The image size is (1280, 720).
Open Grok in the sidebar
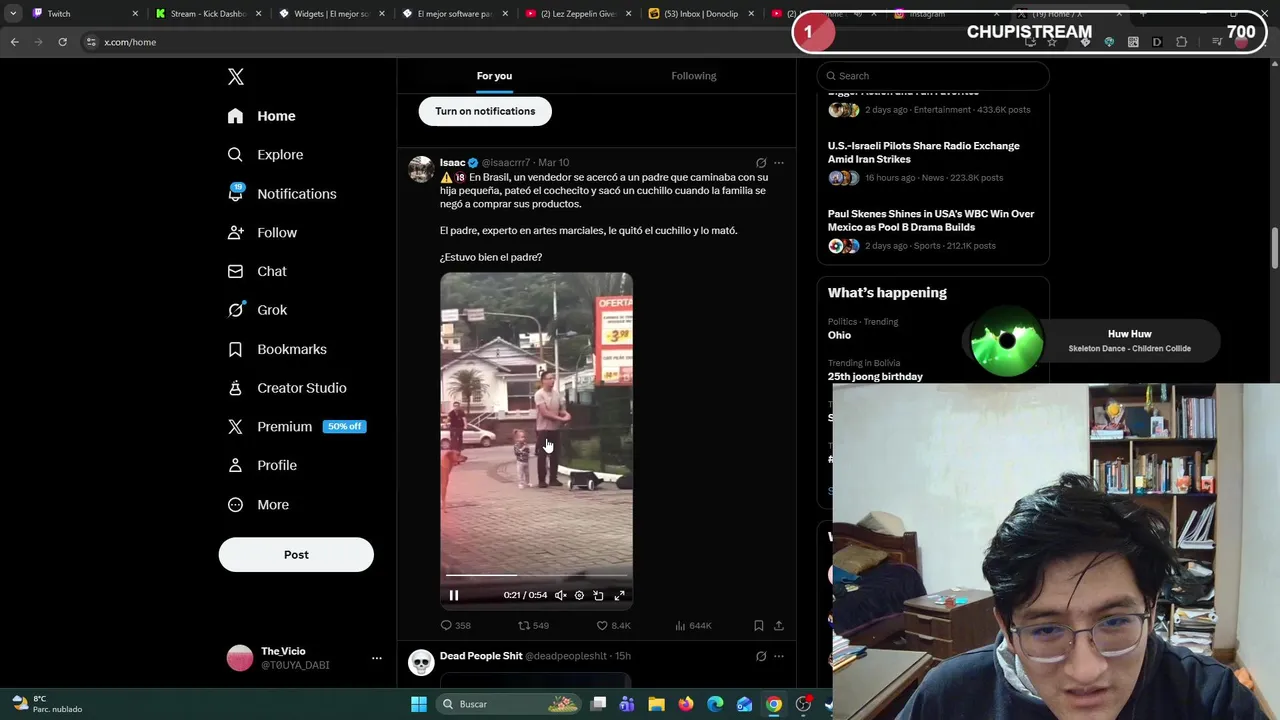[257, 310]
